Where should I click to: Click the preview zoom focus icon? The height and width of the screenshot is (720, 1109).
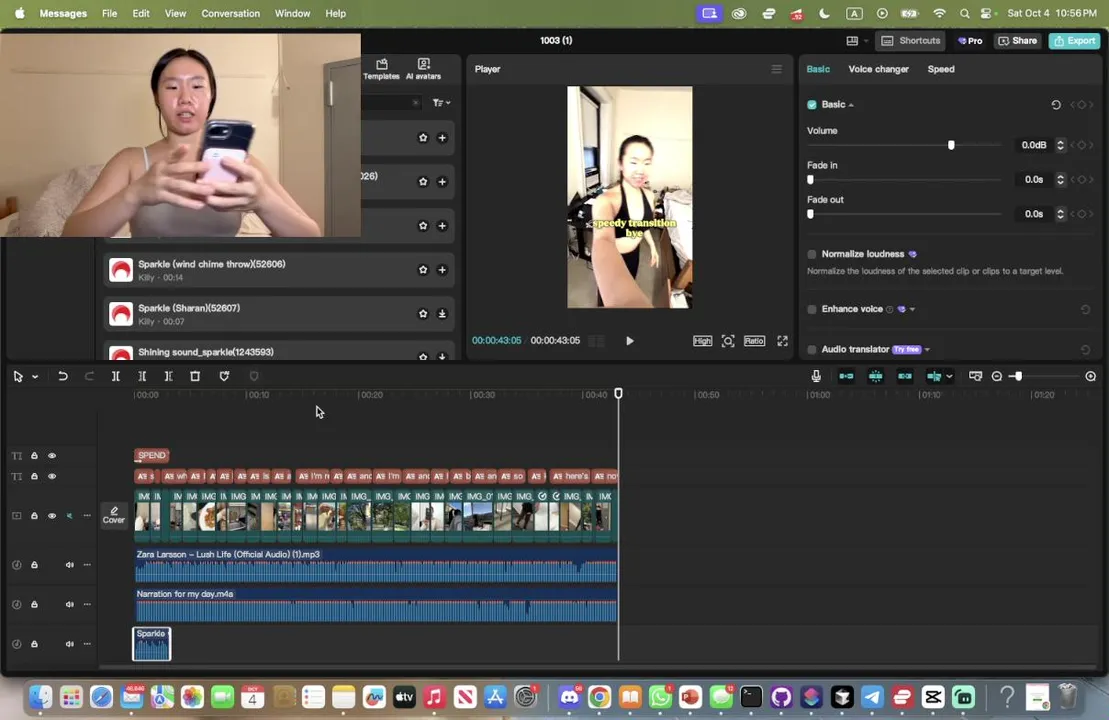728,341
